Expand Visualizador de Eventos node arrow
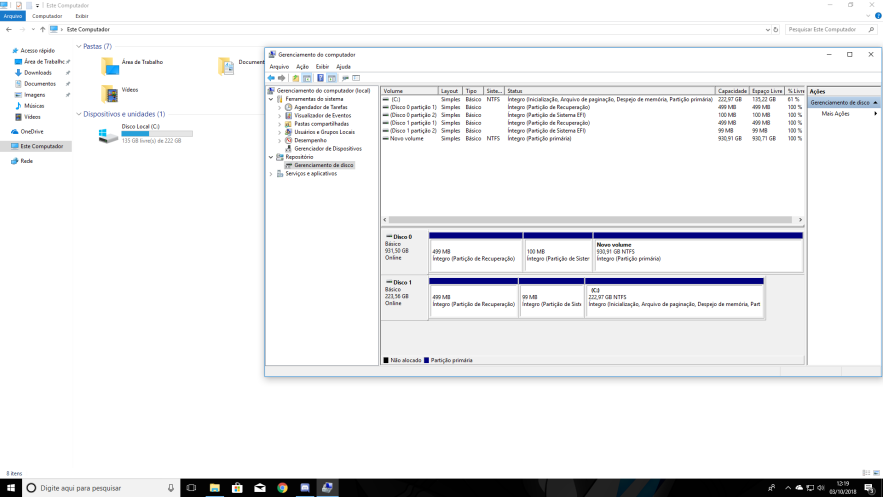The height and width of the screenshot is (497, 883). point(280,115)
